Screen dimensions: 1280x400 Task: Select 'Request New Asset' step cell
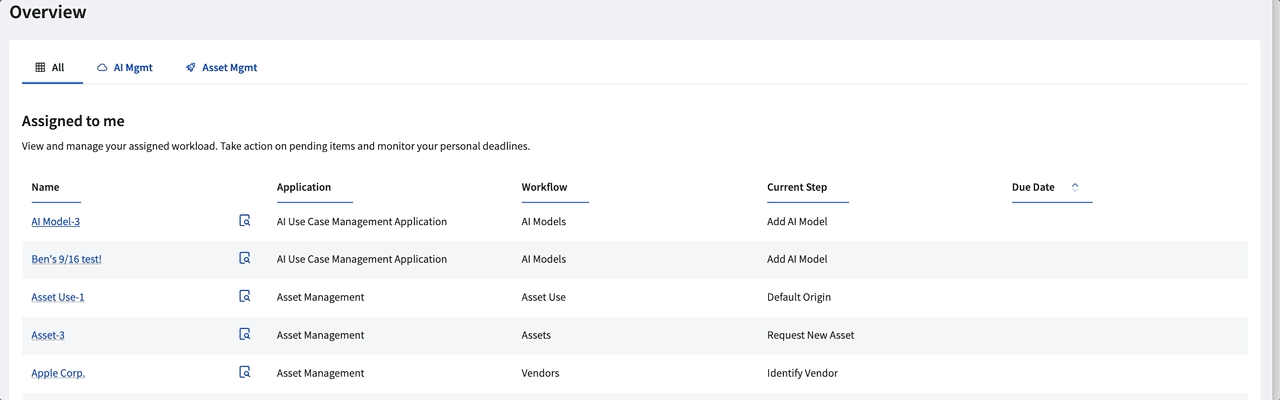click(x=811, y=335)
